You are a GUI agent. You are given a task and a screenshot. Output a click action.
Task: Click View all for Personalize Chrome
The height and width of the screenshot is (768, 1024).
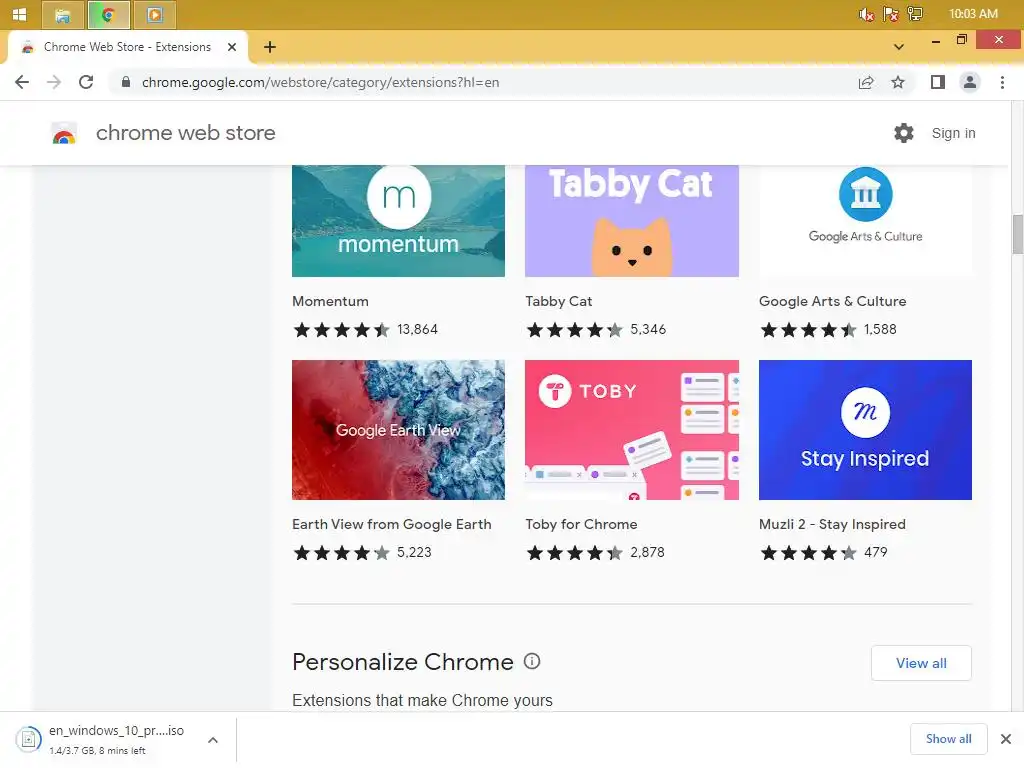click(x=921, y=663)
